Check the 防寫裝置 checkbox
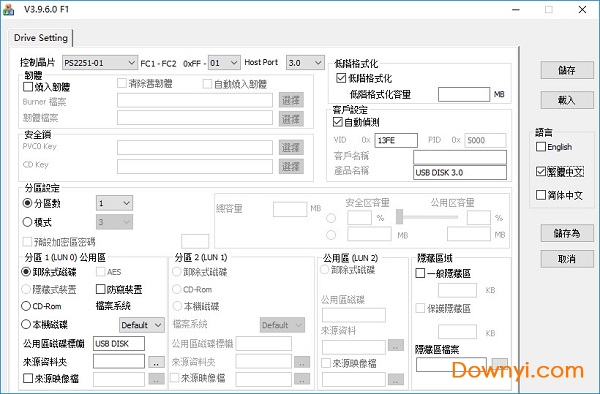 [101, 289]
